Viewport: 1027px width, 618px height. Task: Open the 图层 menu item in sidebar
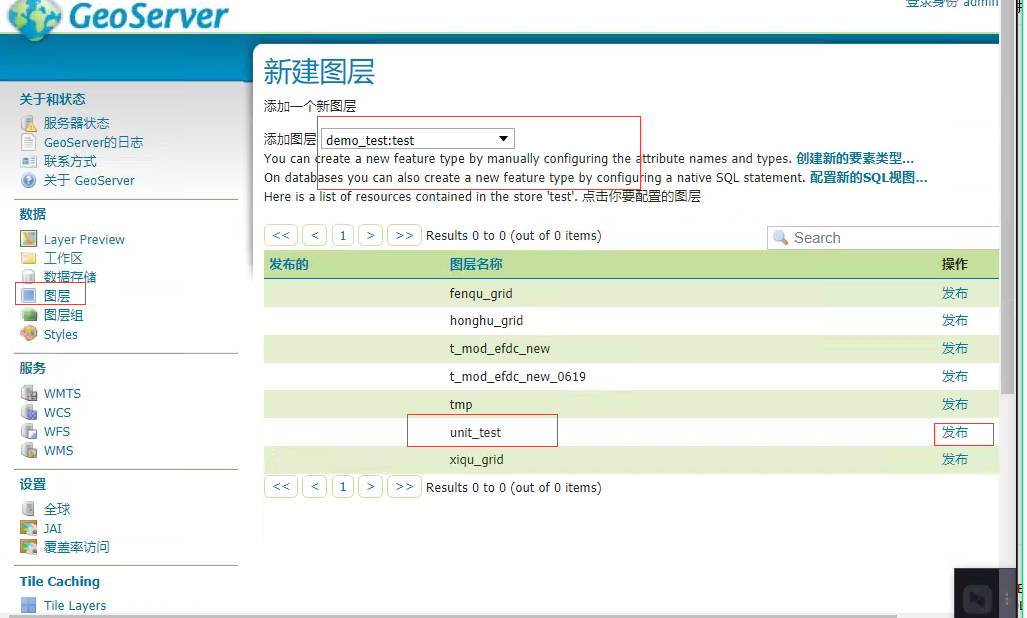coord(57,296)
